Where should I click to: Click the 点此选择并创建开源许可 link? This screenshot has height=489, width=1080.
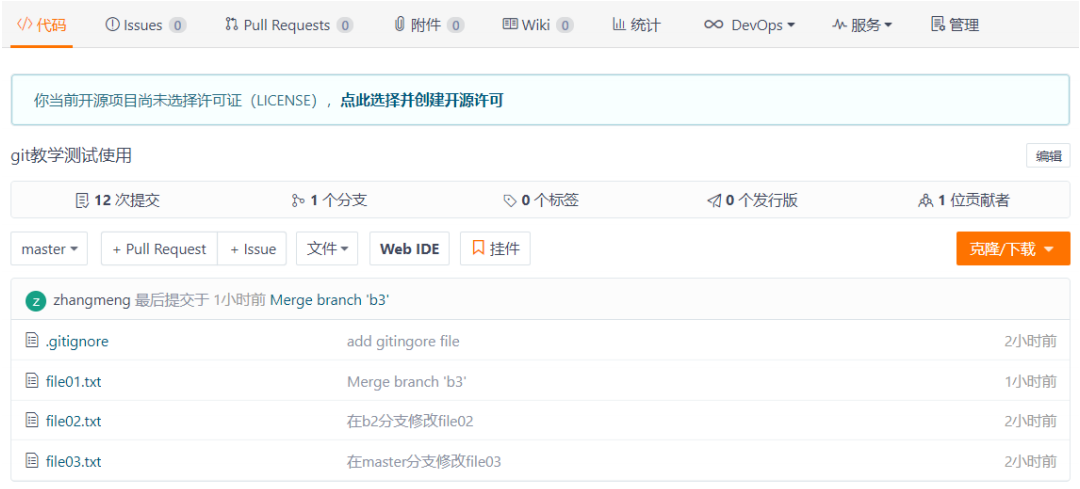pyautogui.click(x=422, y=101)
